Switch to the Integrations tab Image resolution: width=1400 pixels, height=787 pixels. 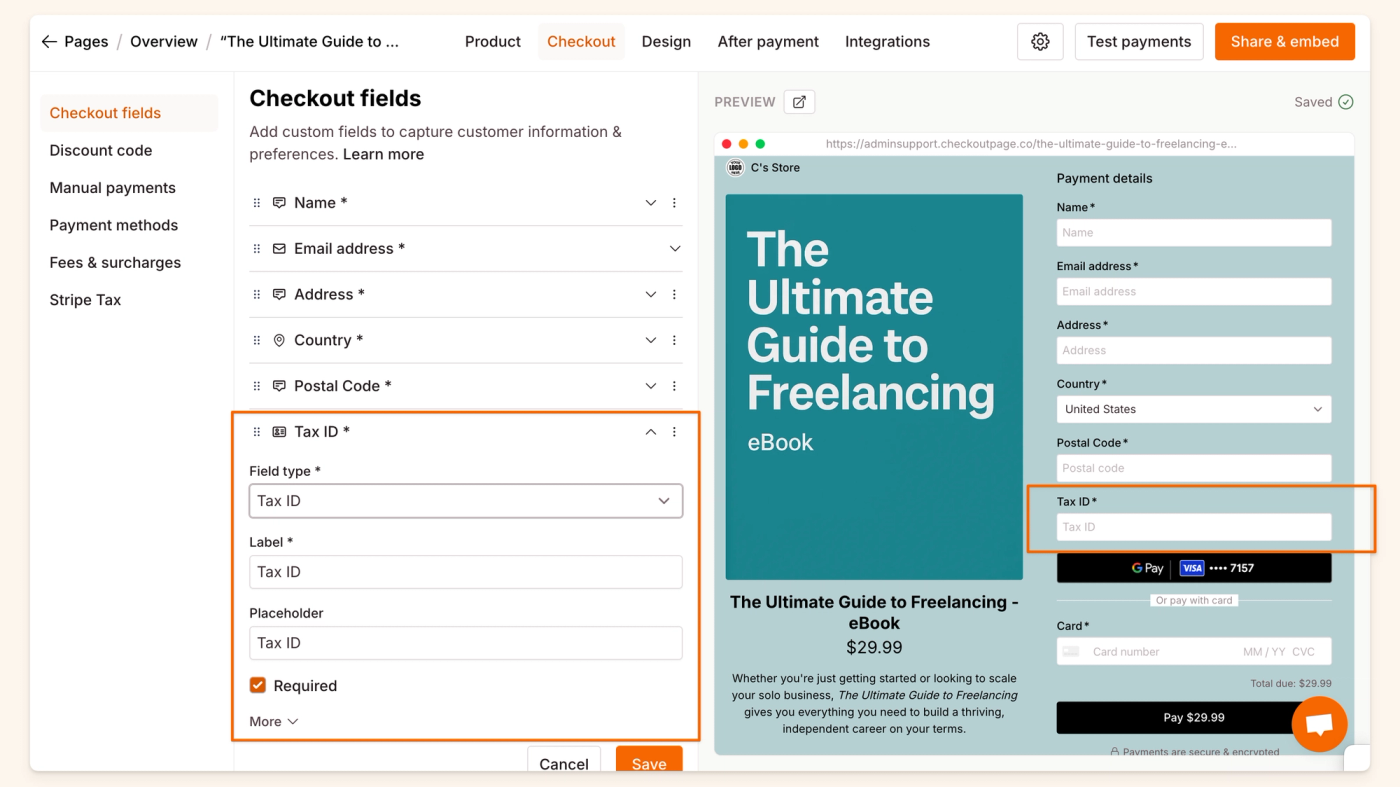887,42
